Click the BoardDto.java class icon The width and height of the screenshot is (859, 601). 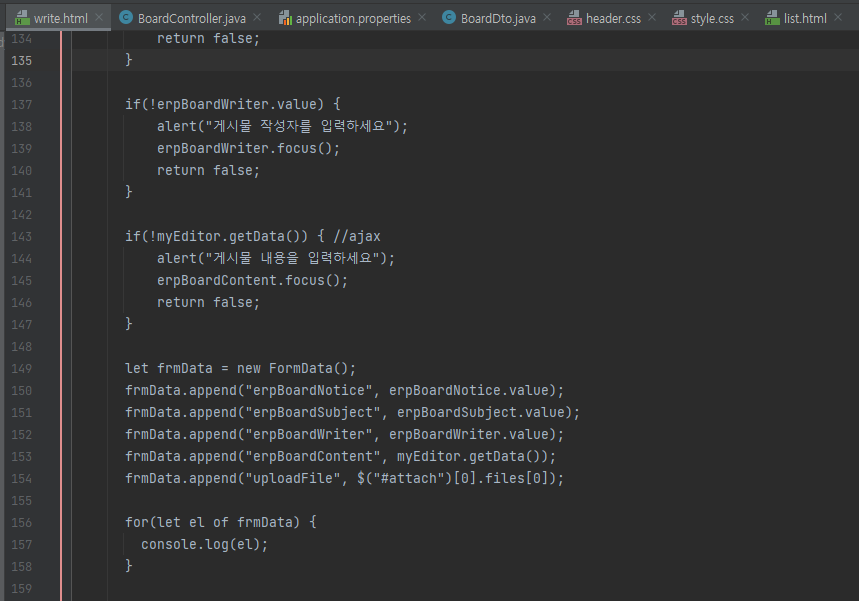coord(449,18)
